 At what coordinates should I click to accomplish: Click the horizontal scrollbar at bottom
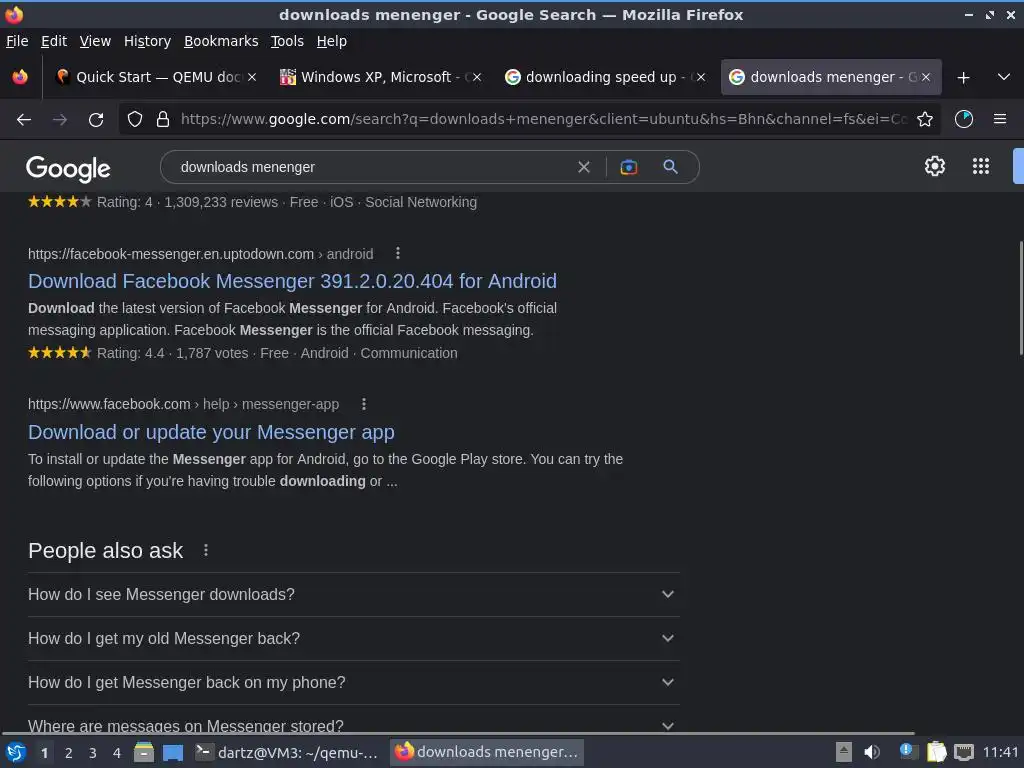(457, 733)
